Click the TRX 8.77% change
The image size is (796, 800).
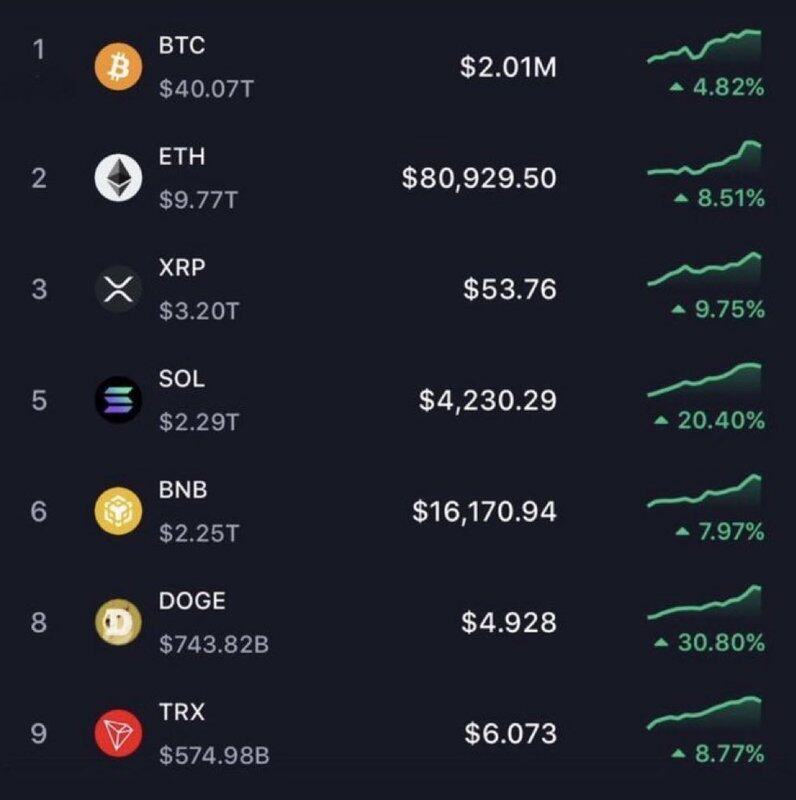pos(718,753)
